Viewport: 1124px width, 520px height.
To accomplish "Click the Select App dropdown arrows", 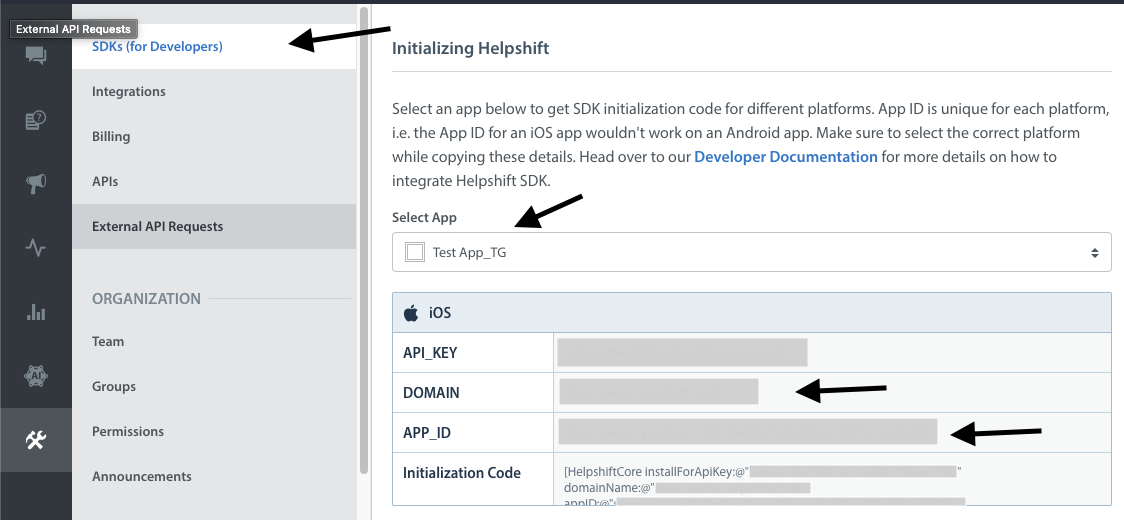I will [x=1095, y=253].
